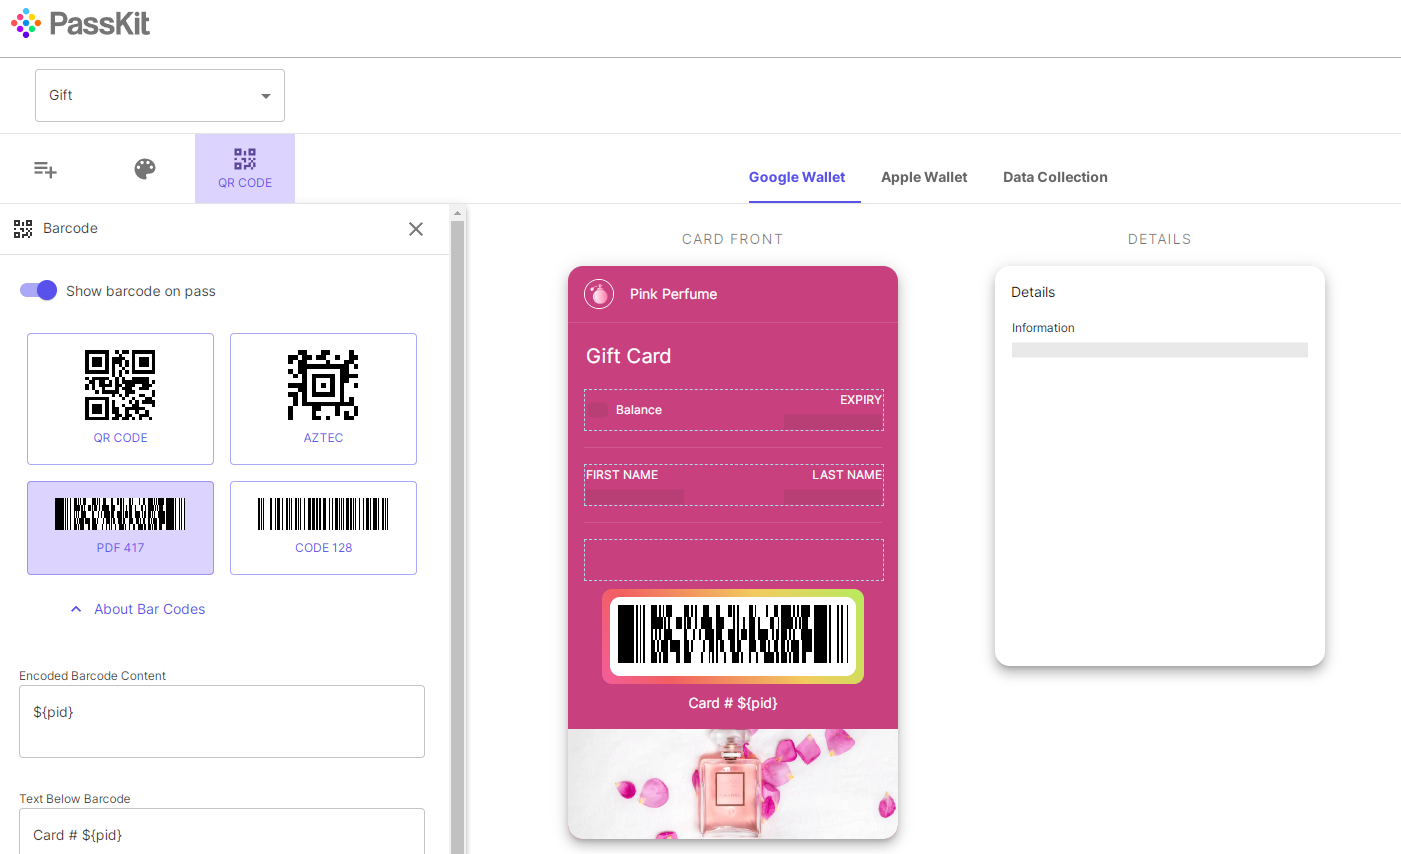This screenshot has height=854, width=1401.
Task: Click the Encoded Barcode Content field
Action: point(222,721)
